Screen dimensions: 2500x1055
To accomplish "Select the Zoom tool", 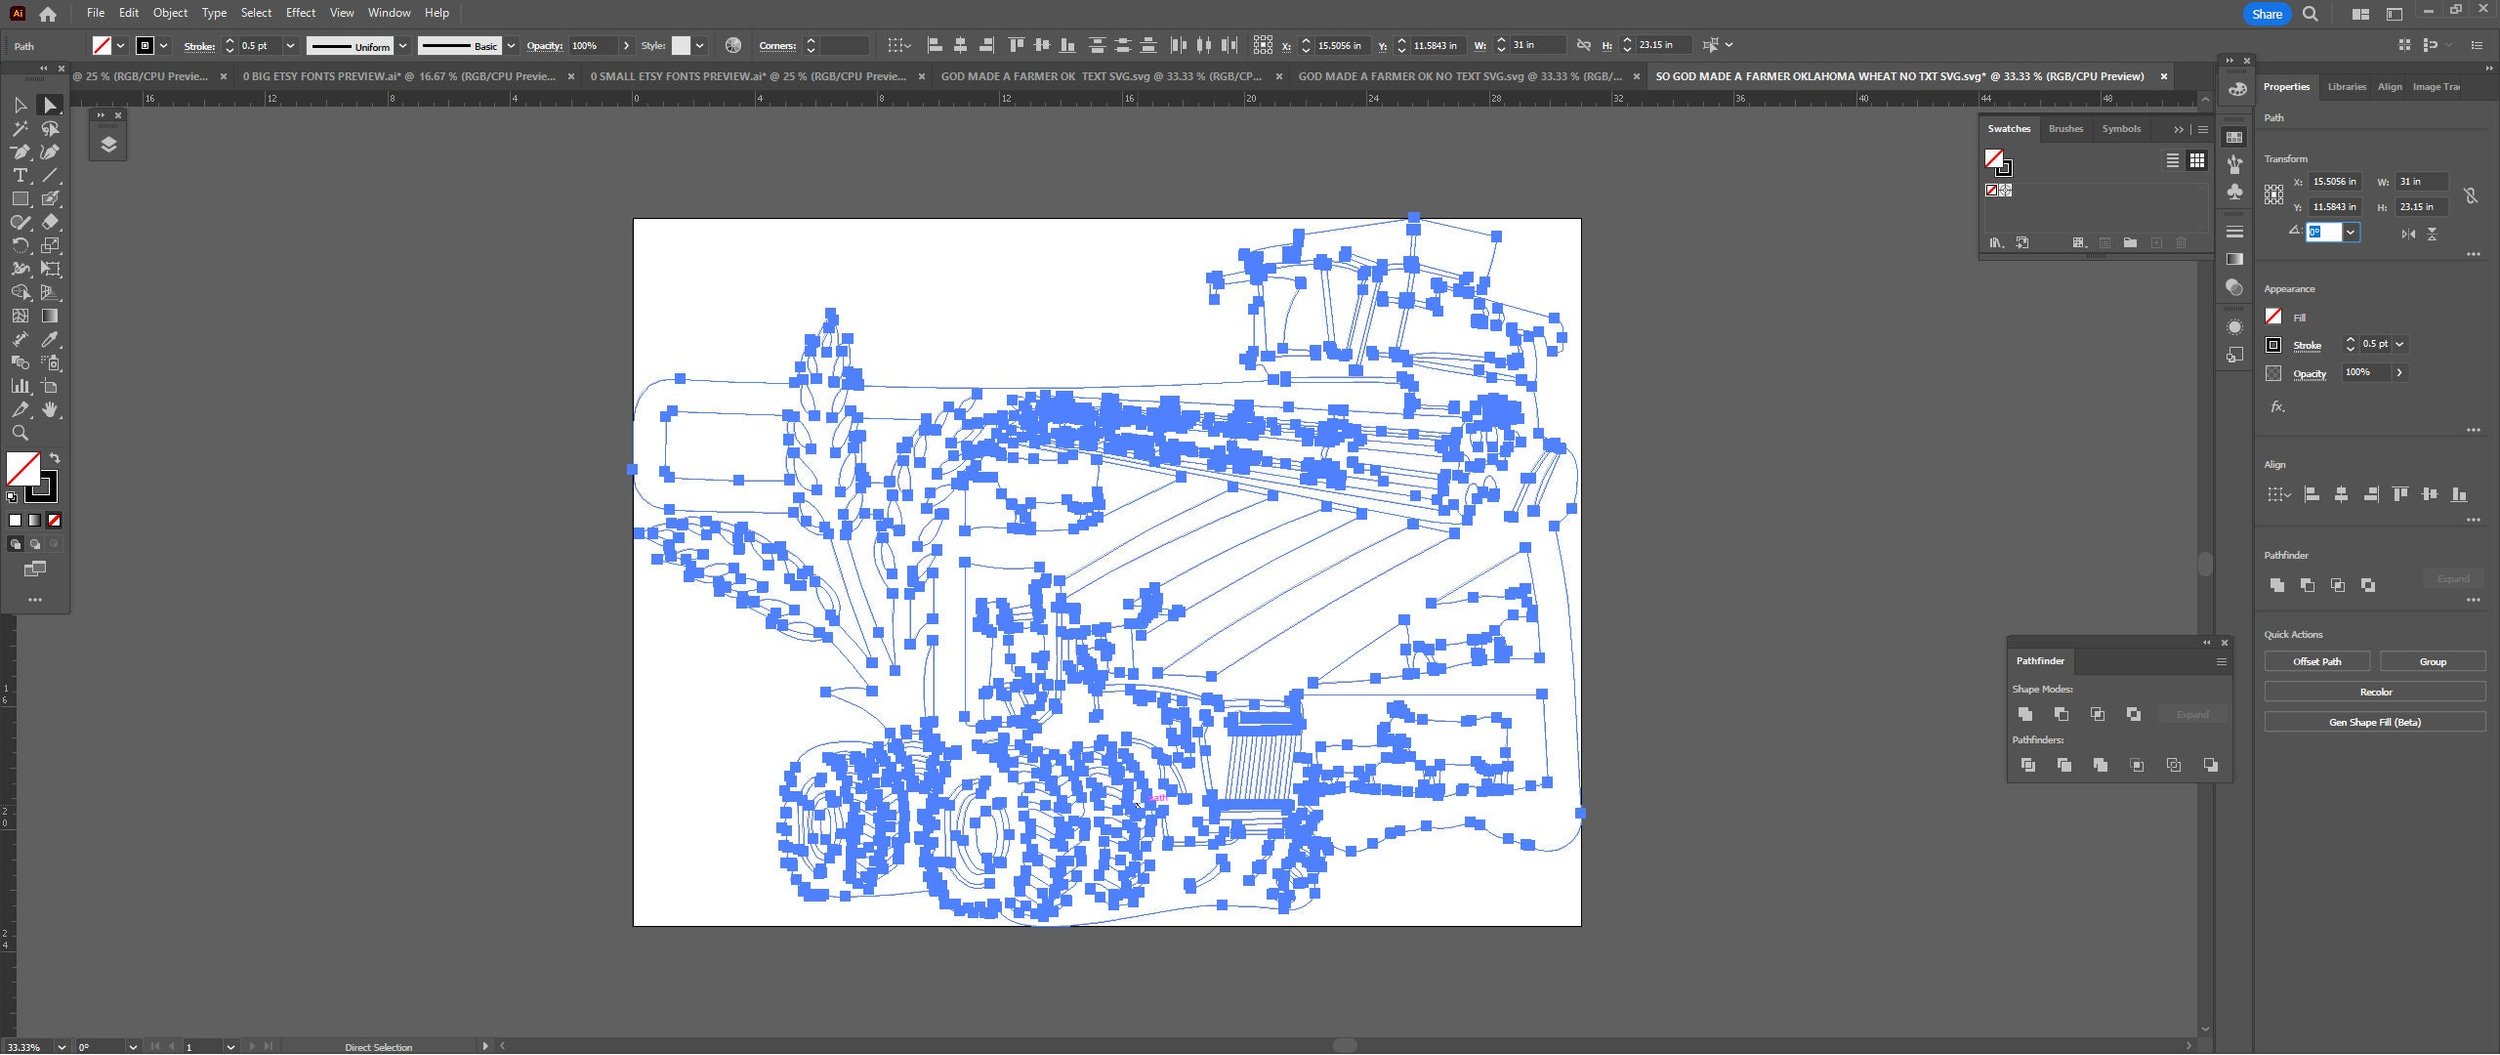I will [20, 433].
